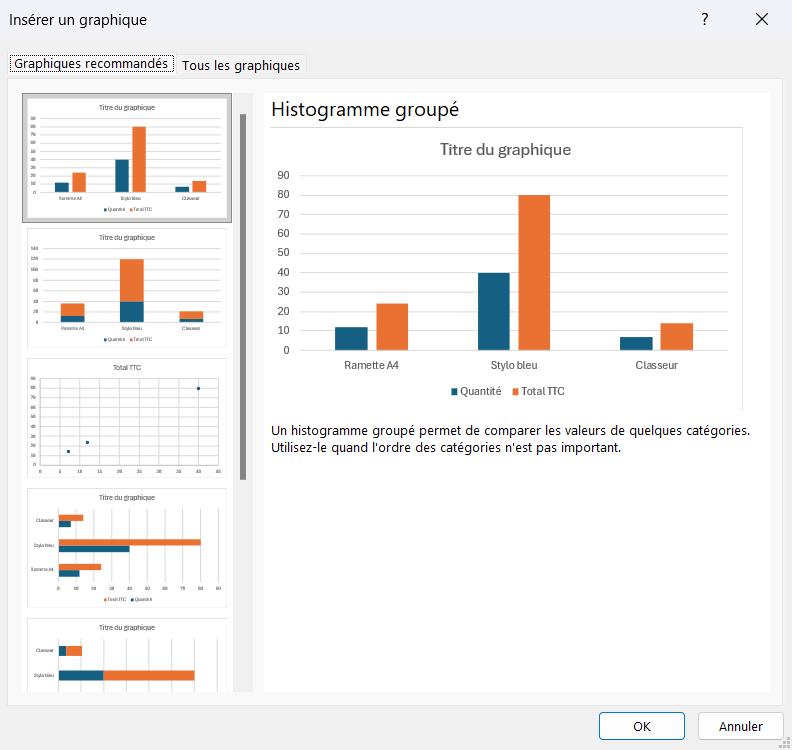The width and height of the screenshot is (792, 750).
Task: Open help with the question mark icon
Action: (x=705, y=19)
